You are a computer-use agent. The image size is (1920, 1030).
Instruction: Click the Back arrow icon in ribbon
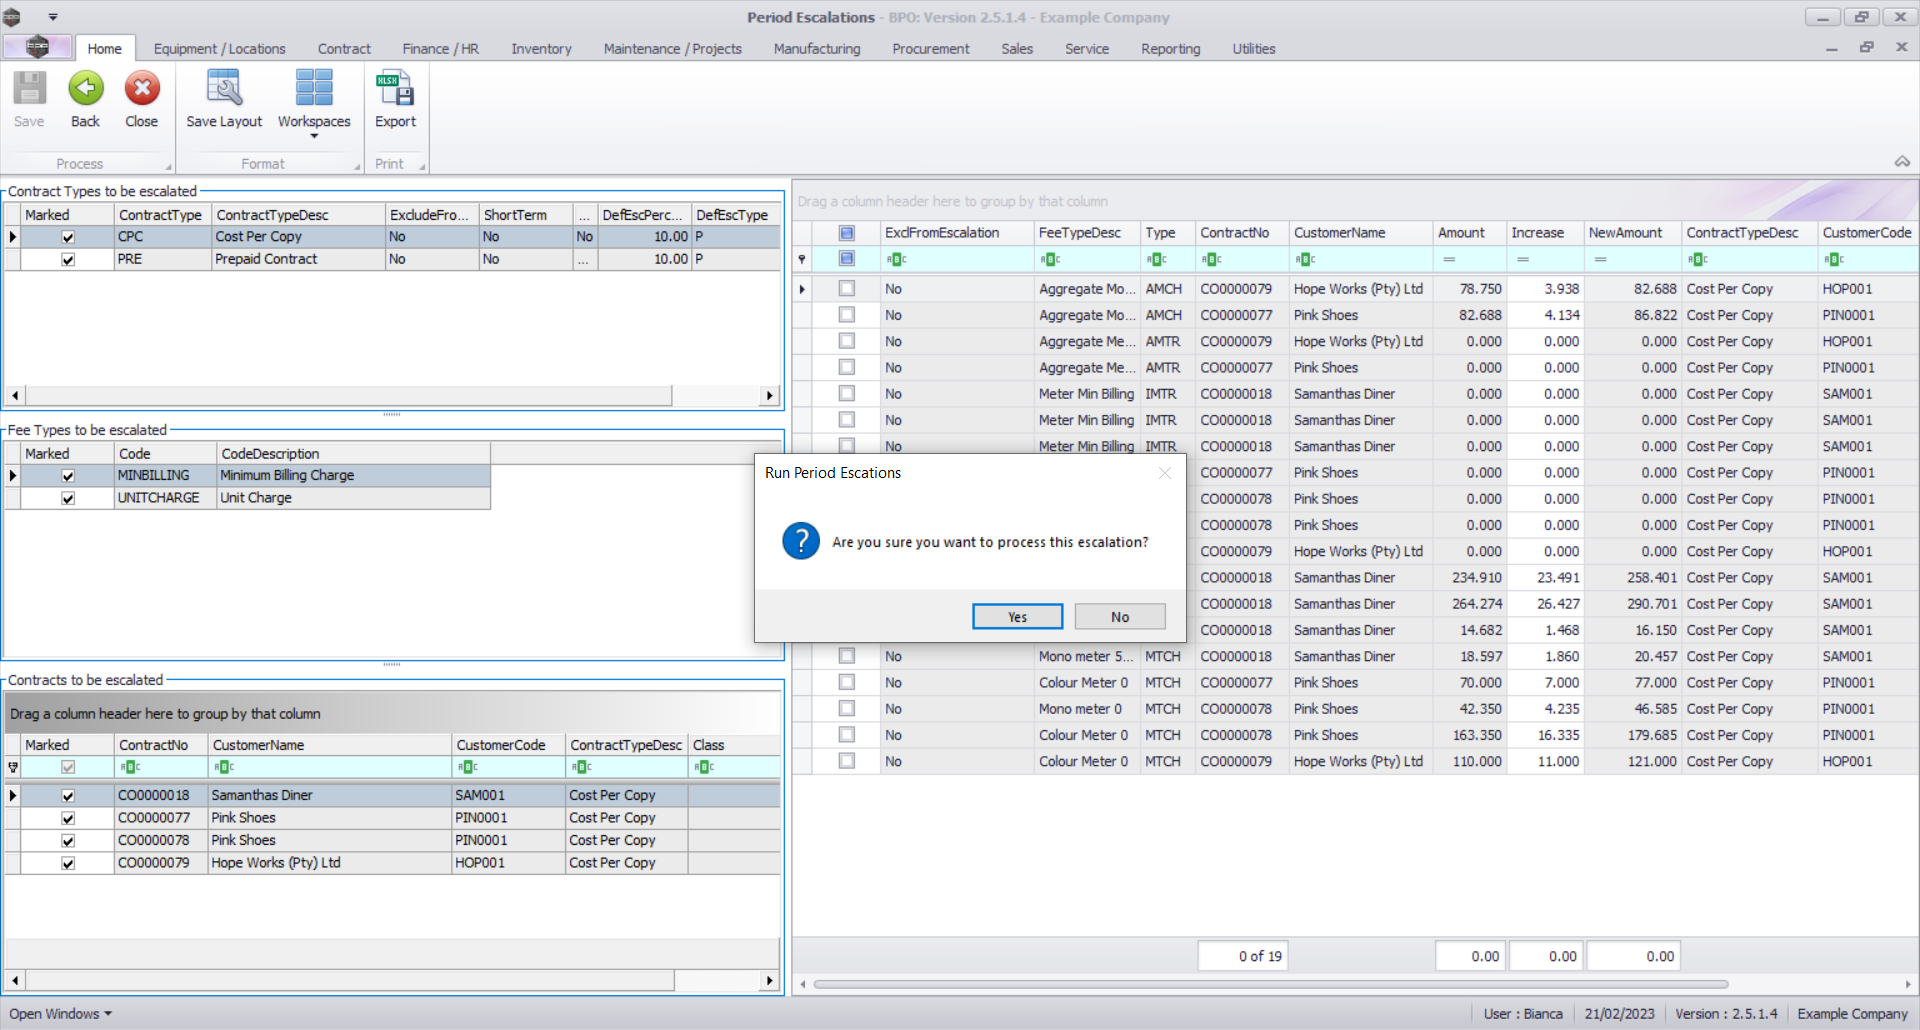85,90
